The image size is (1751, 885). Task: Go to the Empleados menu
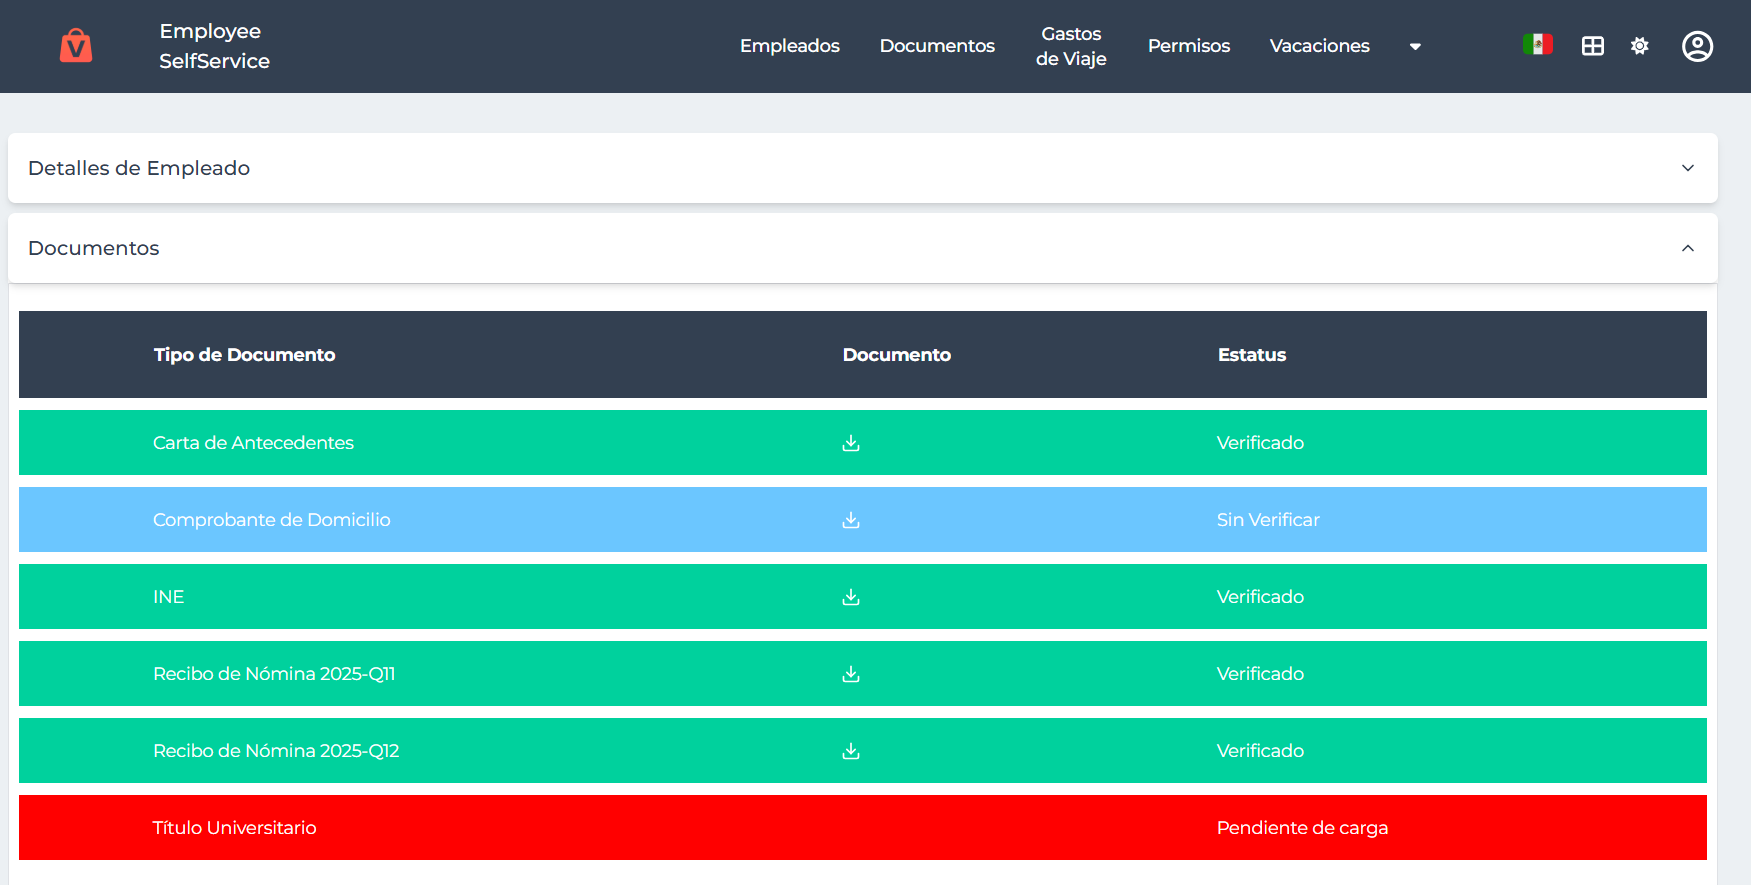(789, 46)
